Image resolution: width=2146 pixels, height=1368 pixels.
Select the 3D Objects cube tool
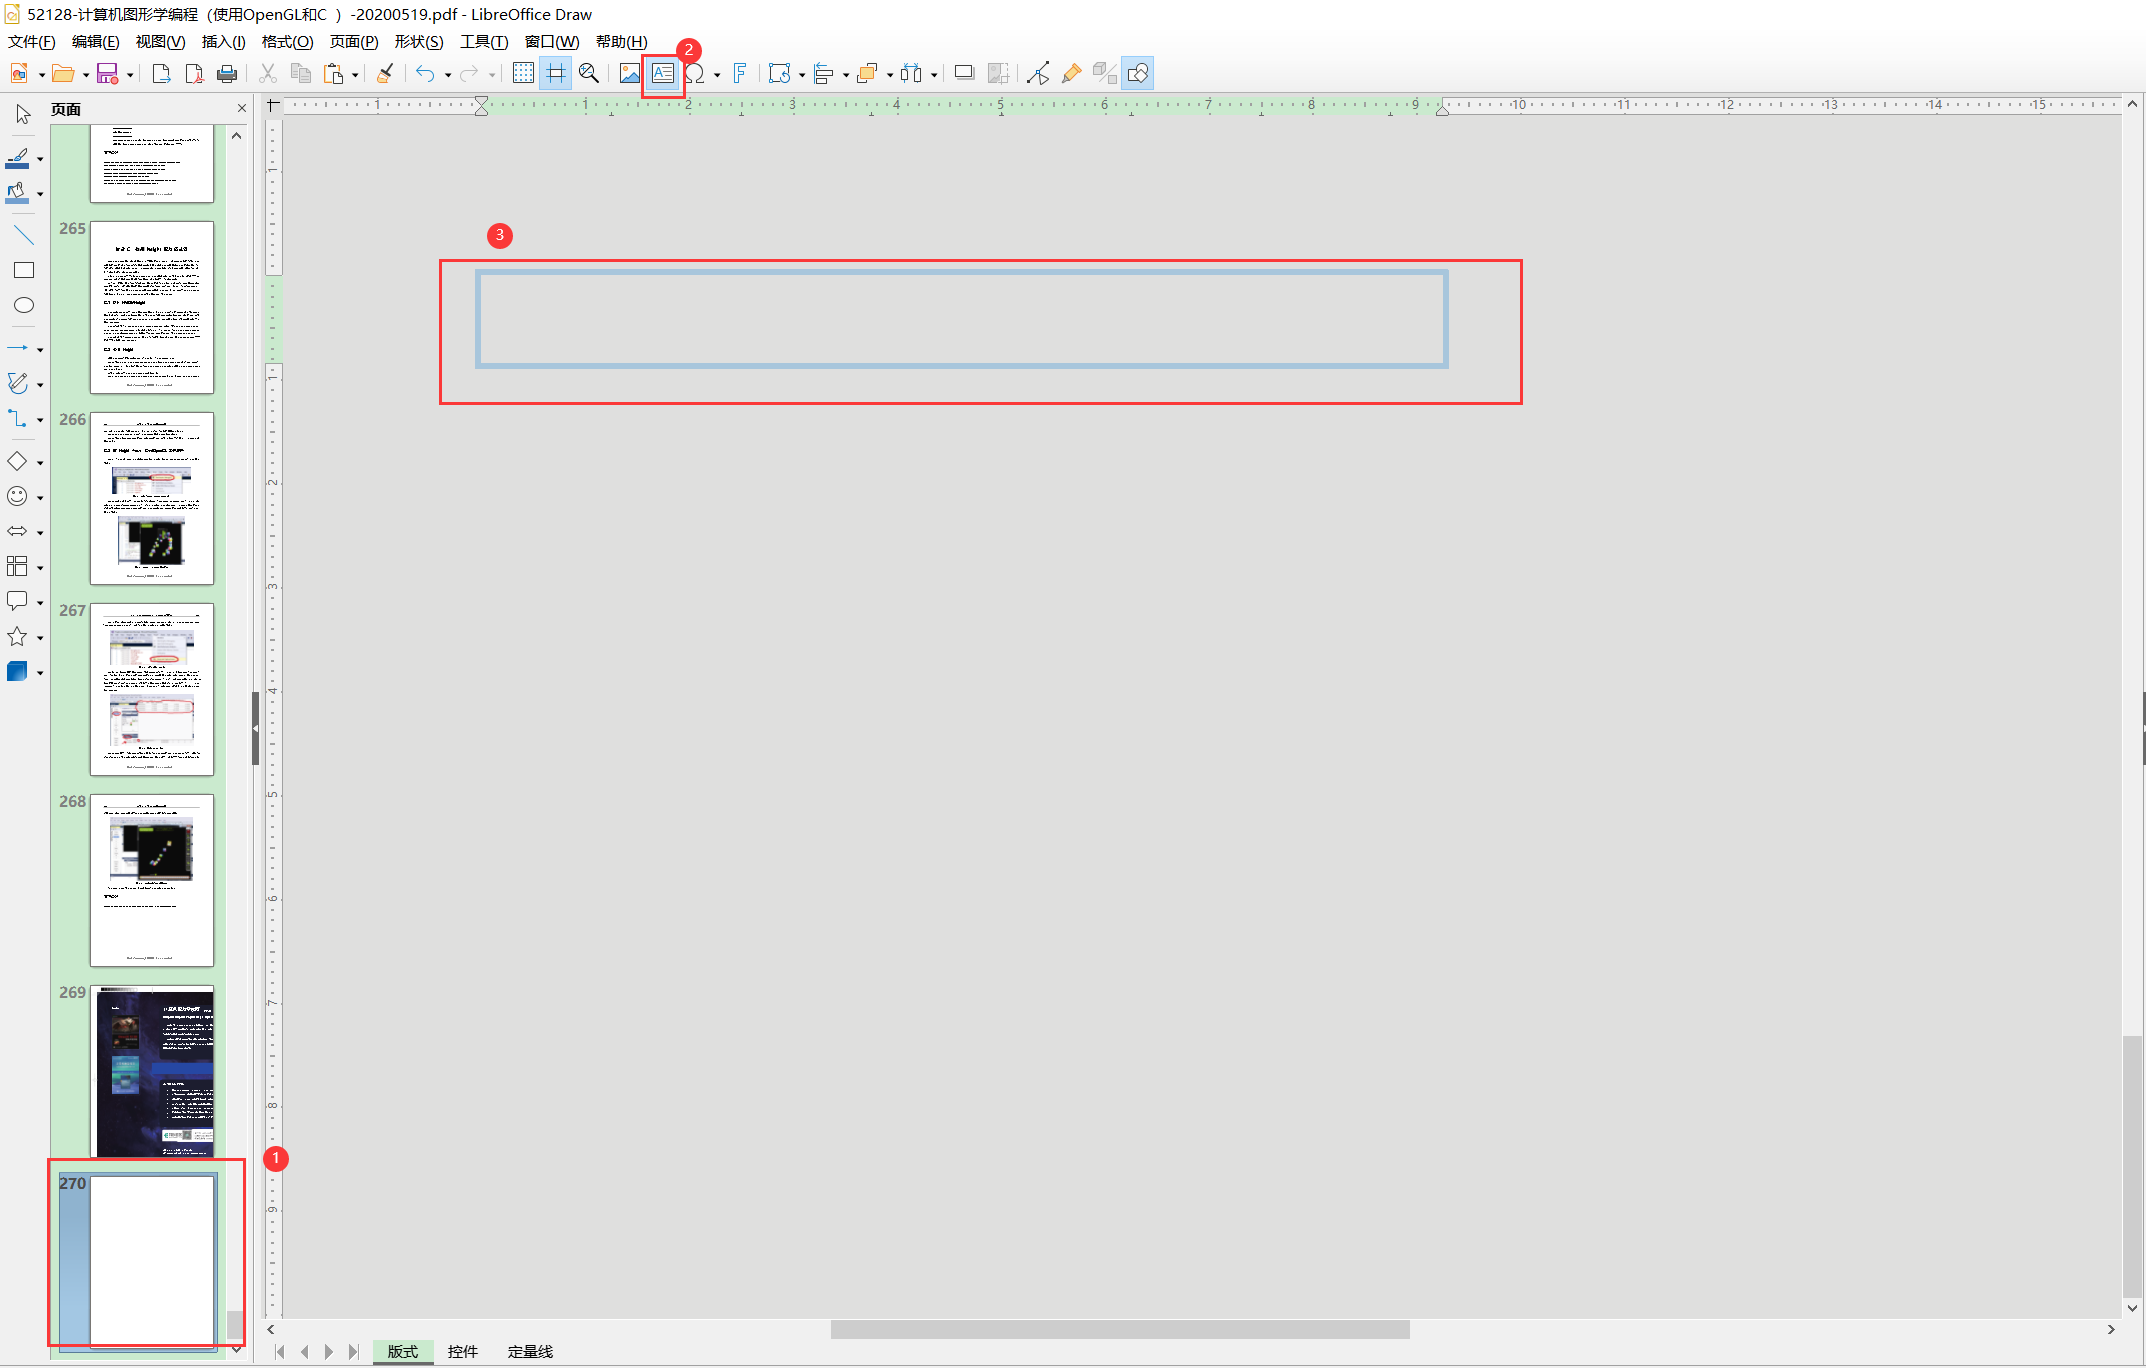tap(18, 671)
